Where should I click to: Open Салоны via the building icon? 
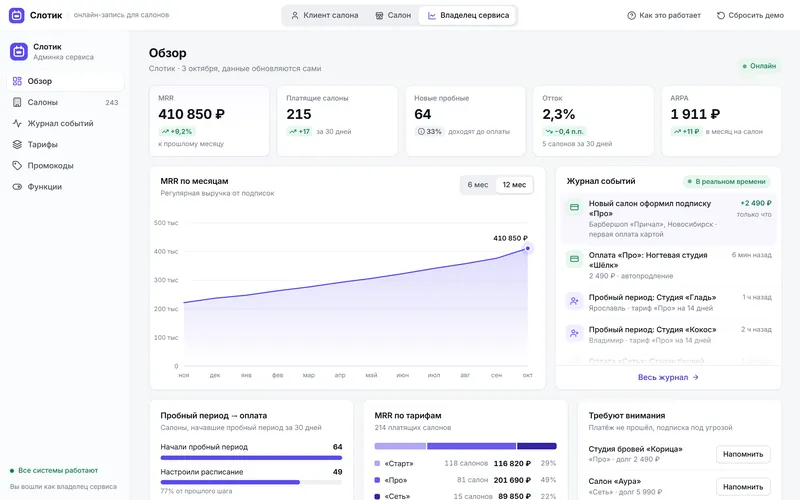pyautogui.click(x=17, y=102)
